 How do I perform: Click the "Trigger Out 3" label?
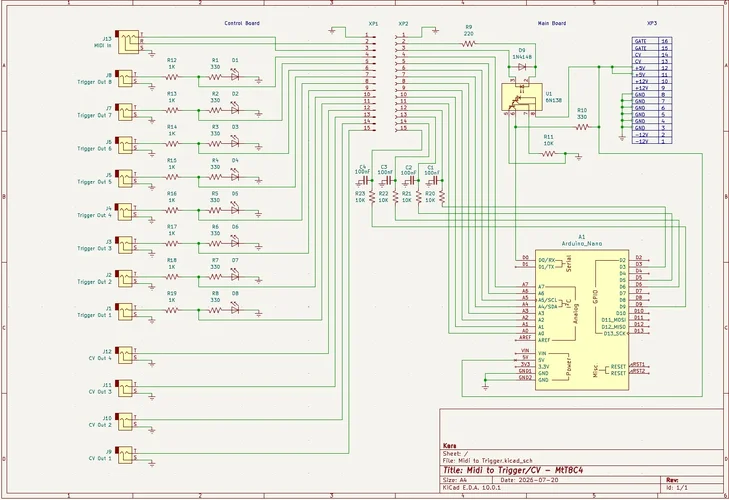click(x=94, y=248)
